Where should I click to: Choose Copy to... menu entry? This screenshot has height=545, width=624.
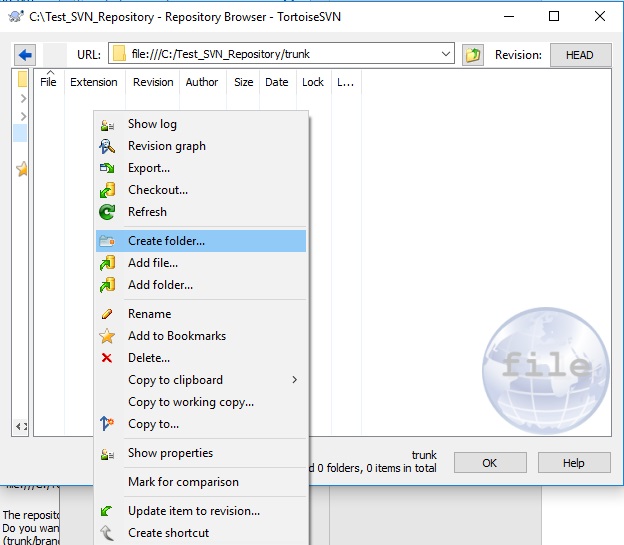coord(201,424)
